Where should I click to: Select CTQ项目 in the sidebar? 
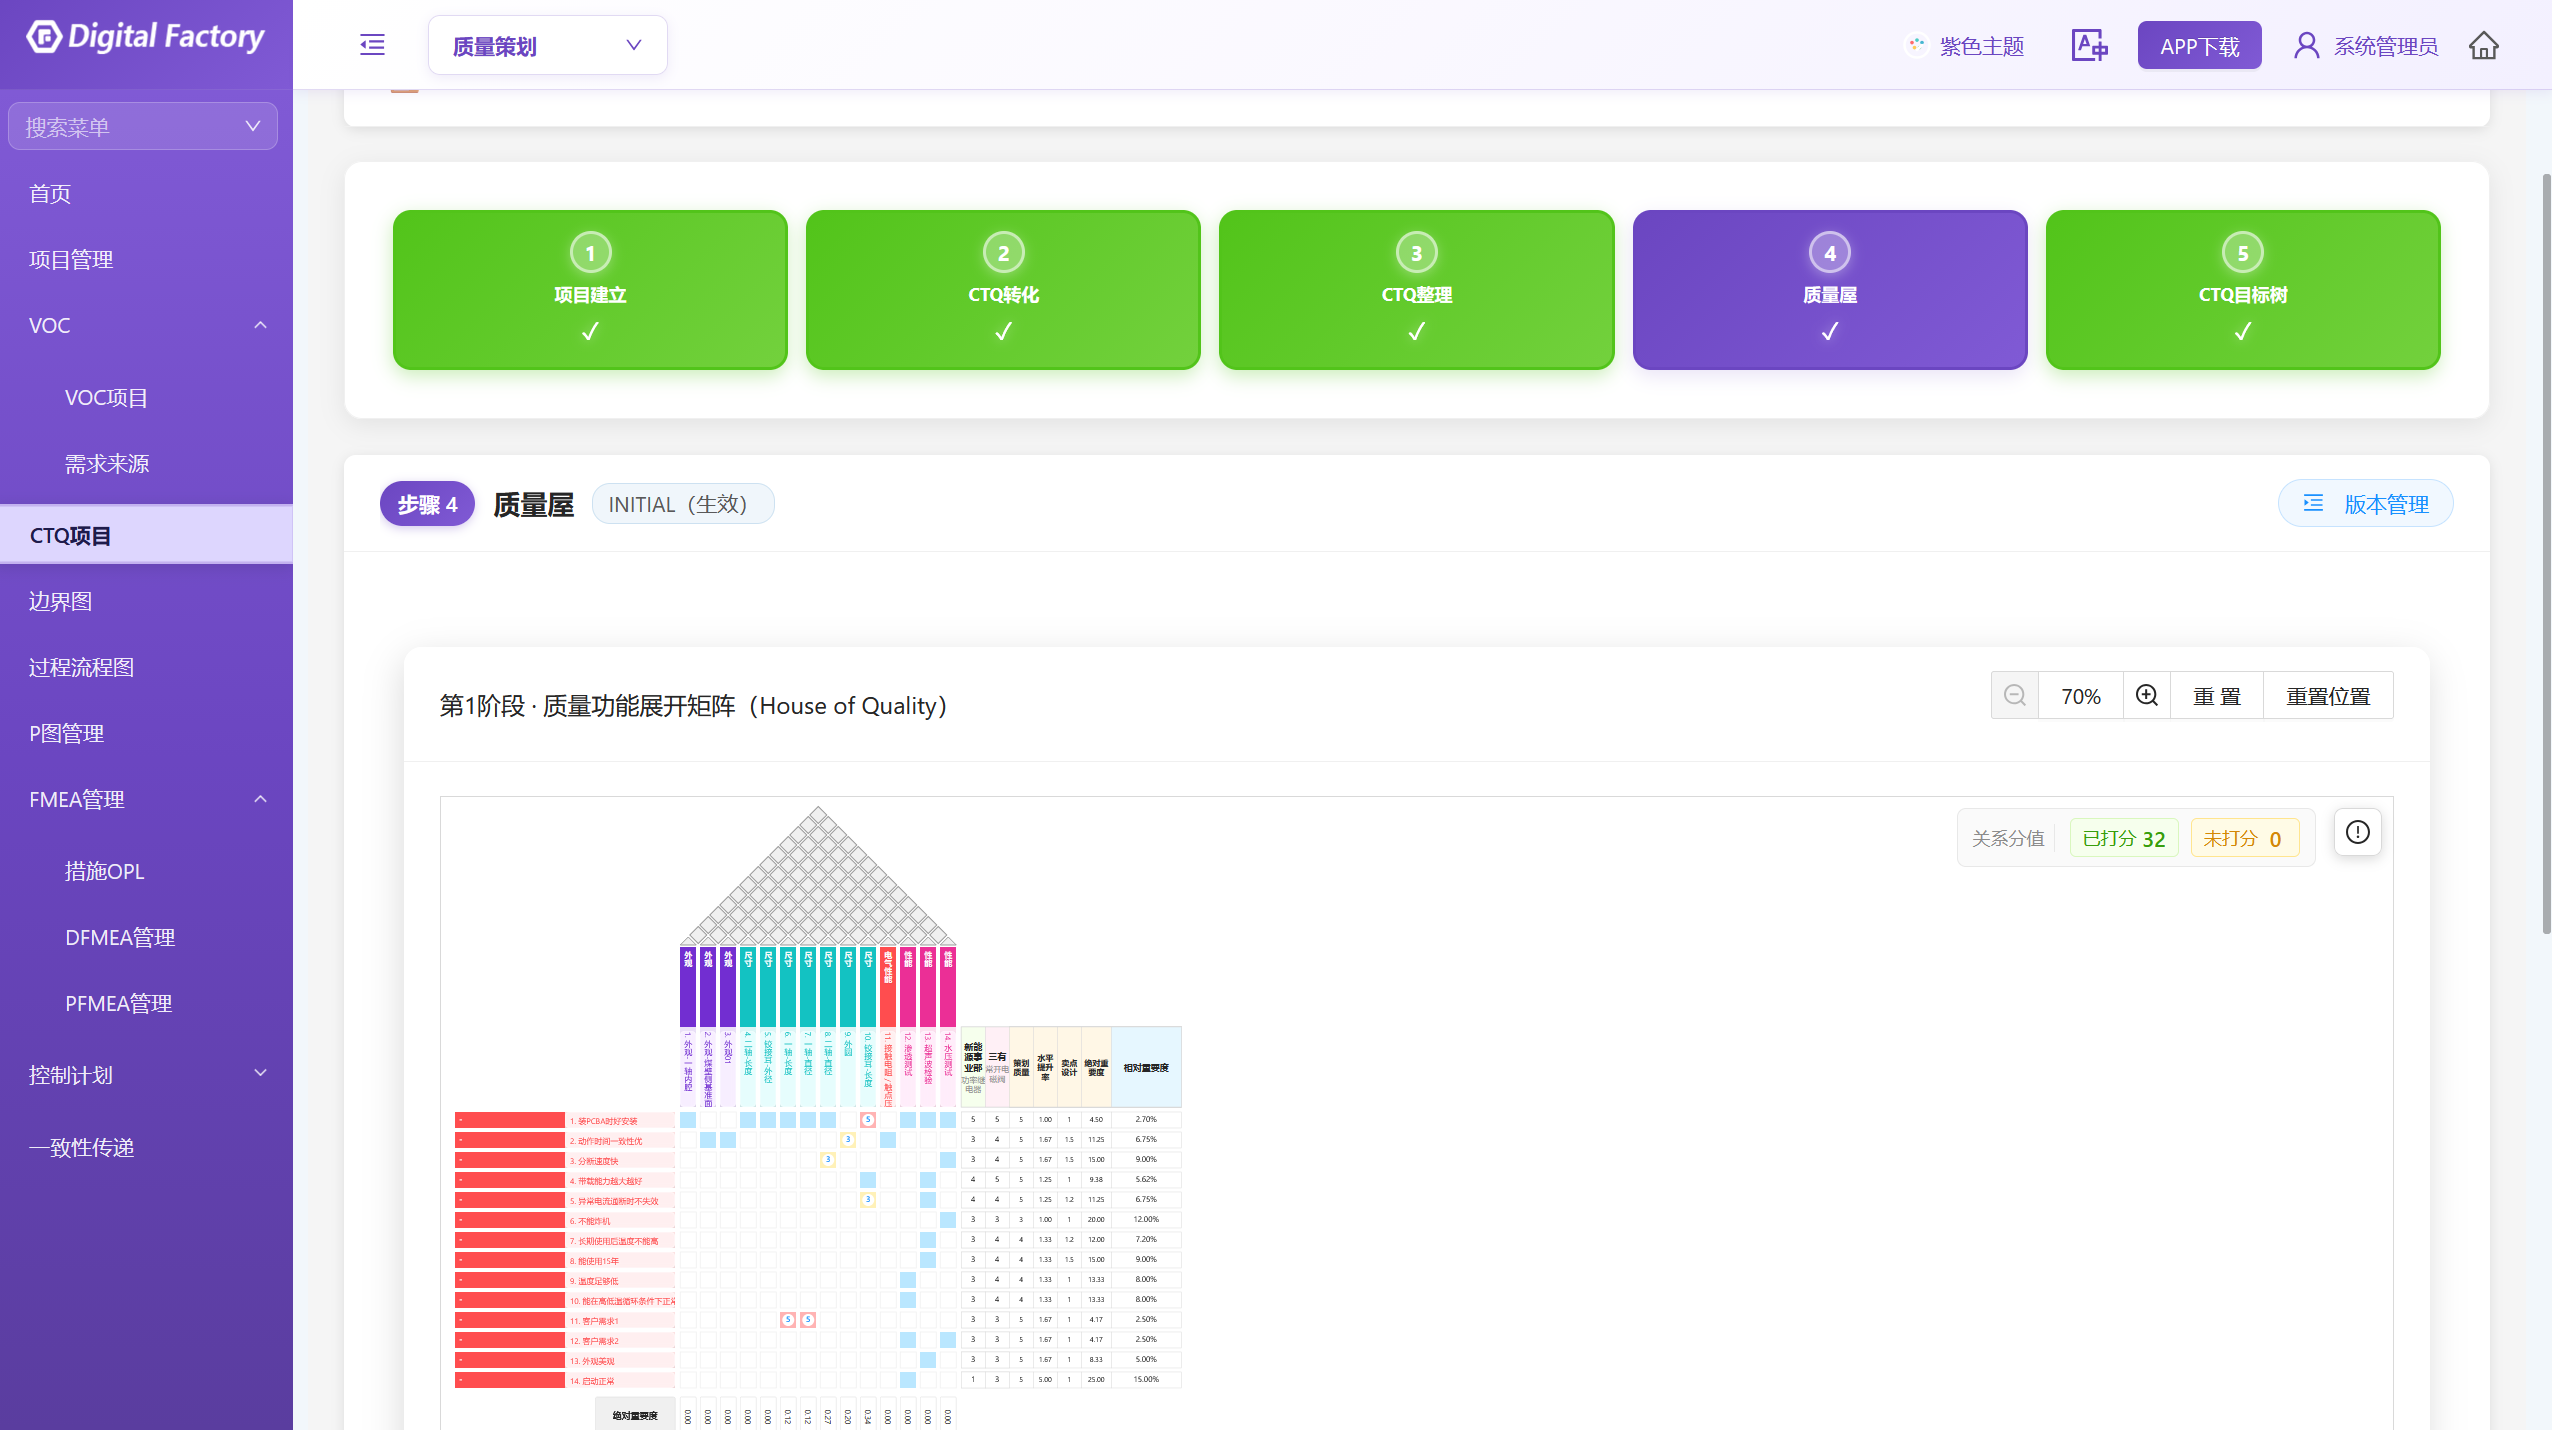(x=146, y=535)
